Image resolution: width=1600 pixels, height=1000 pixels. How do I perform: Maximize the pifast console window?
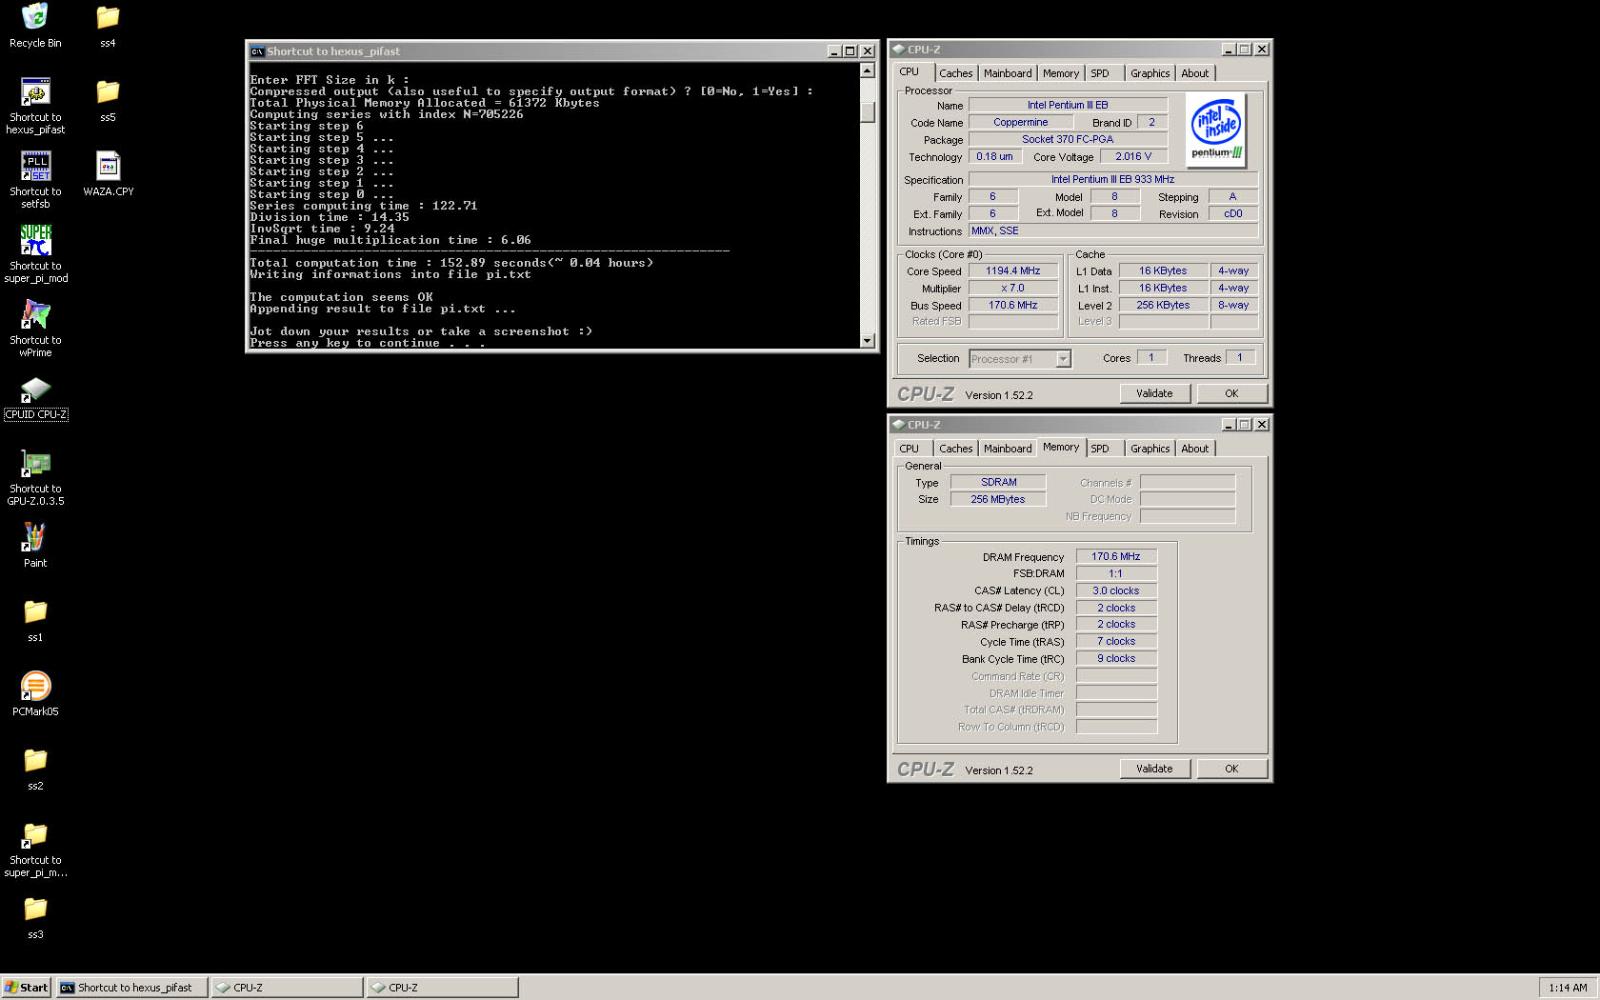pyautogui.click(x=850, y=51)
